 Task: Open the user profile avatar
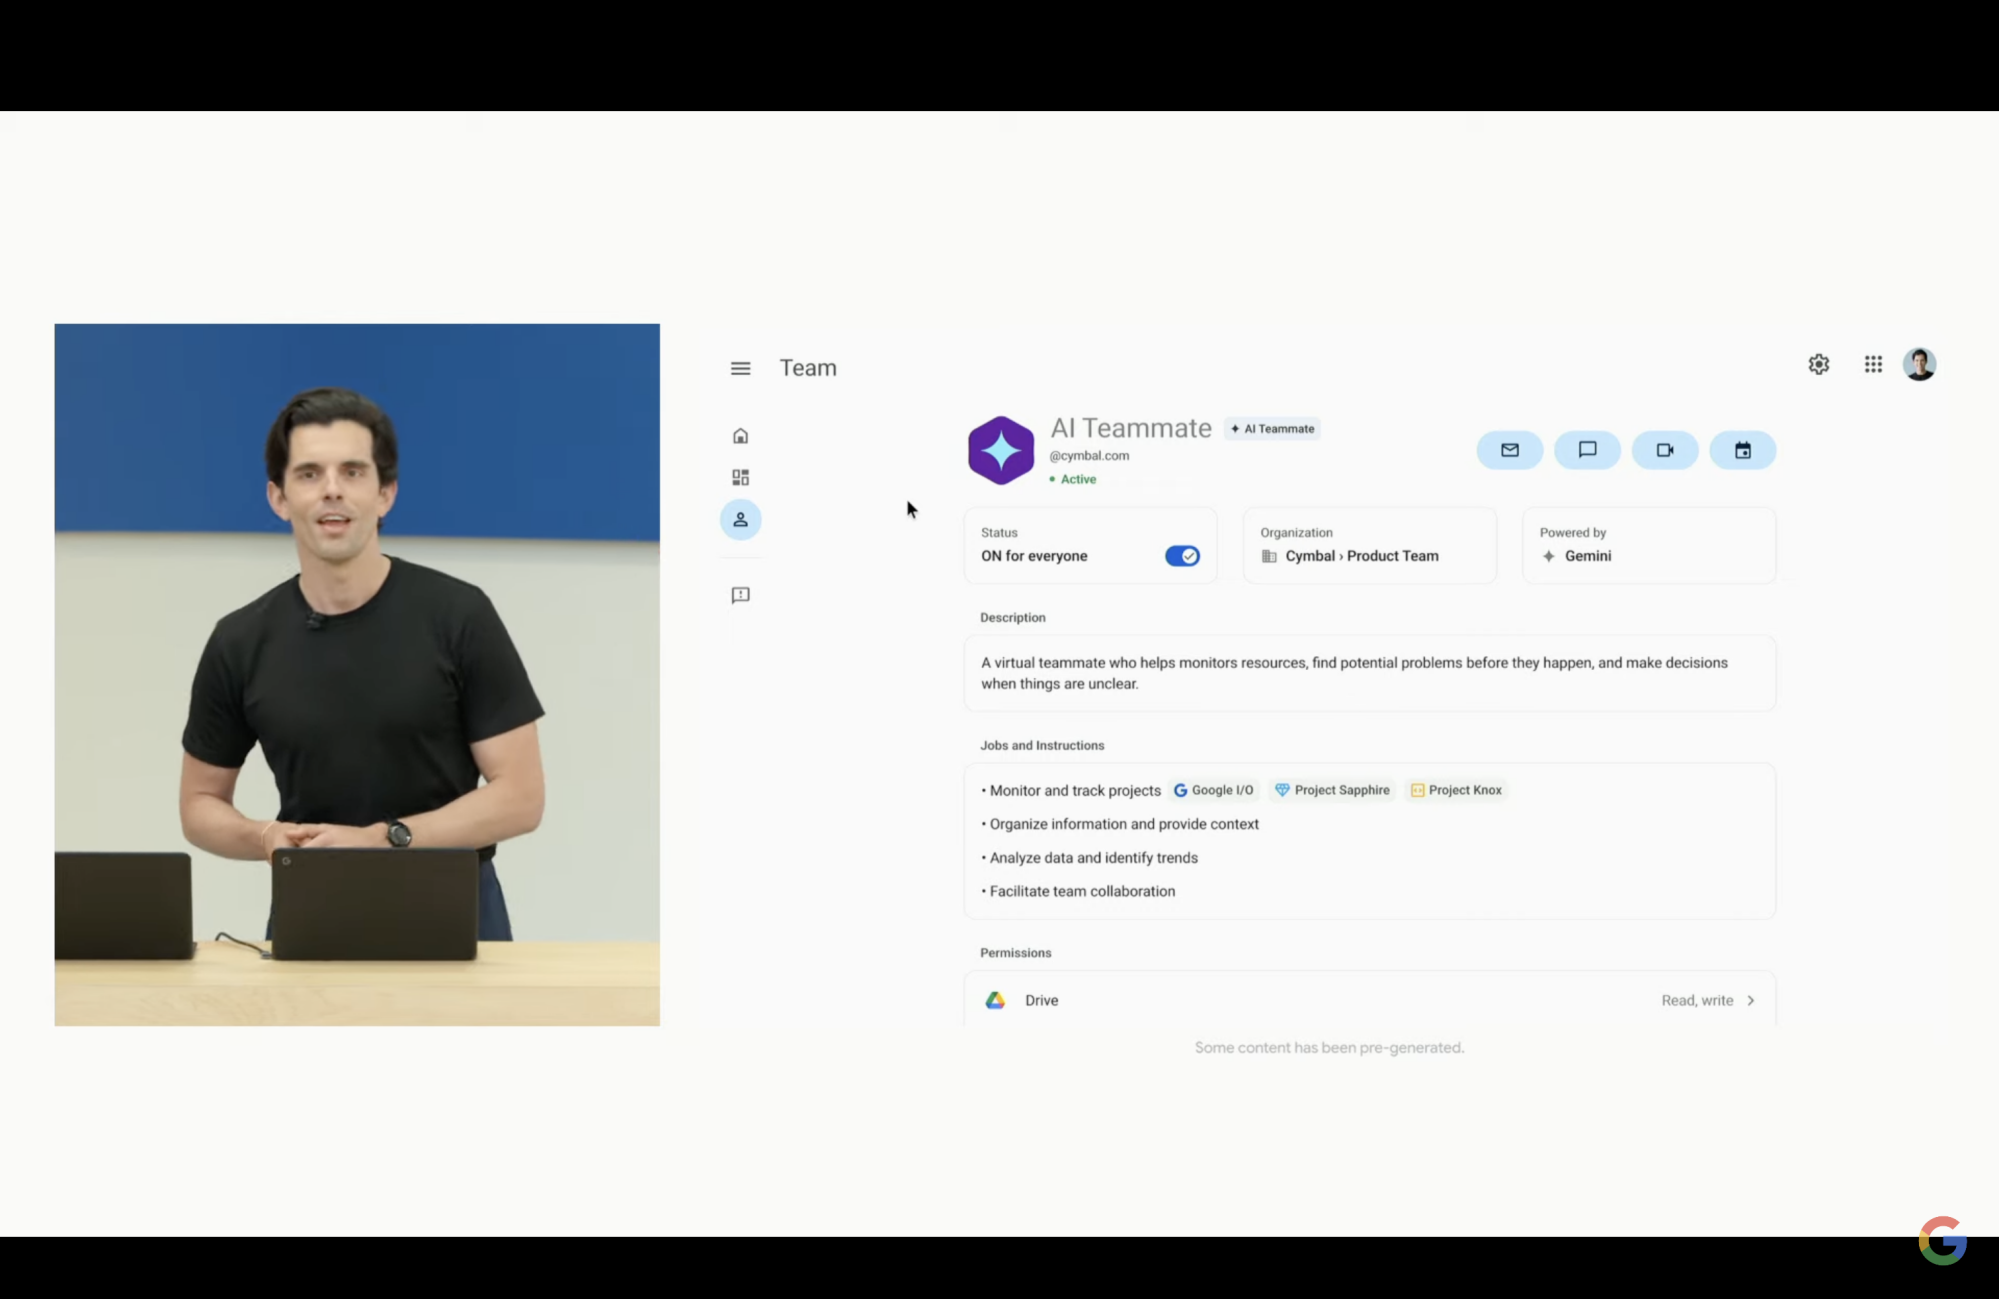tap(1919, 363)
